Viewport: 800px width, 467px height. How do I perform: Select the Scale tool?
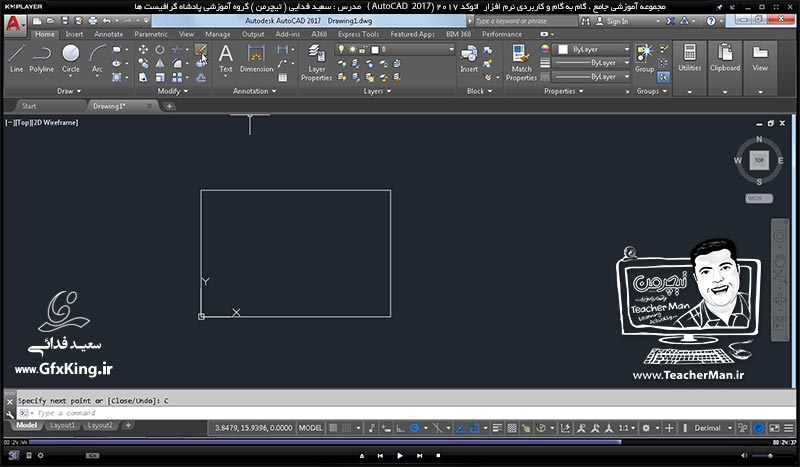160,78
